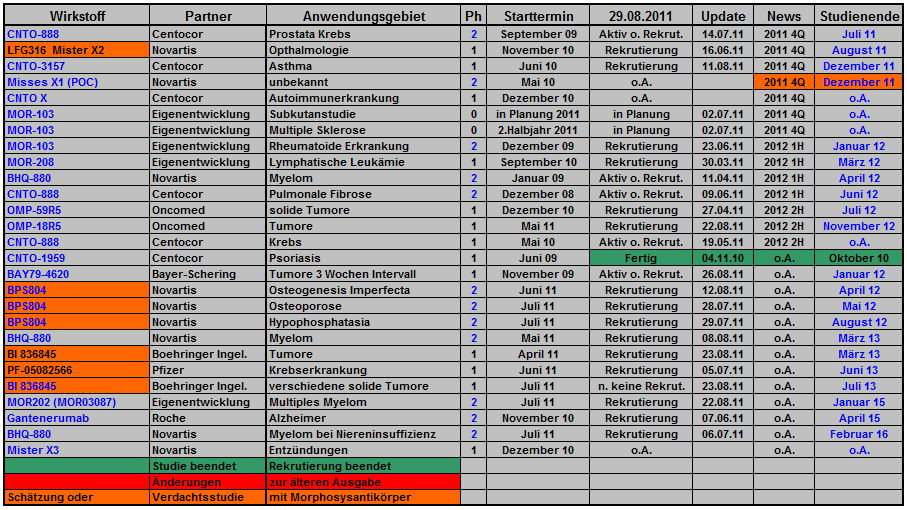Click the Update column header

[723, 16]
